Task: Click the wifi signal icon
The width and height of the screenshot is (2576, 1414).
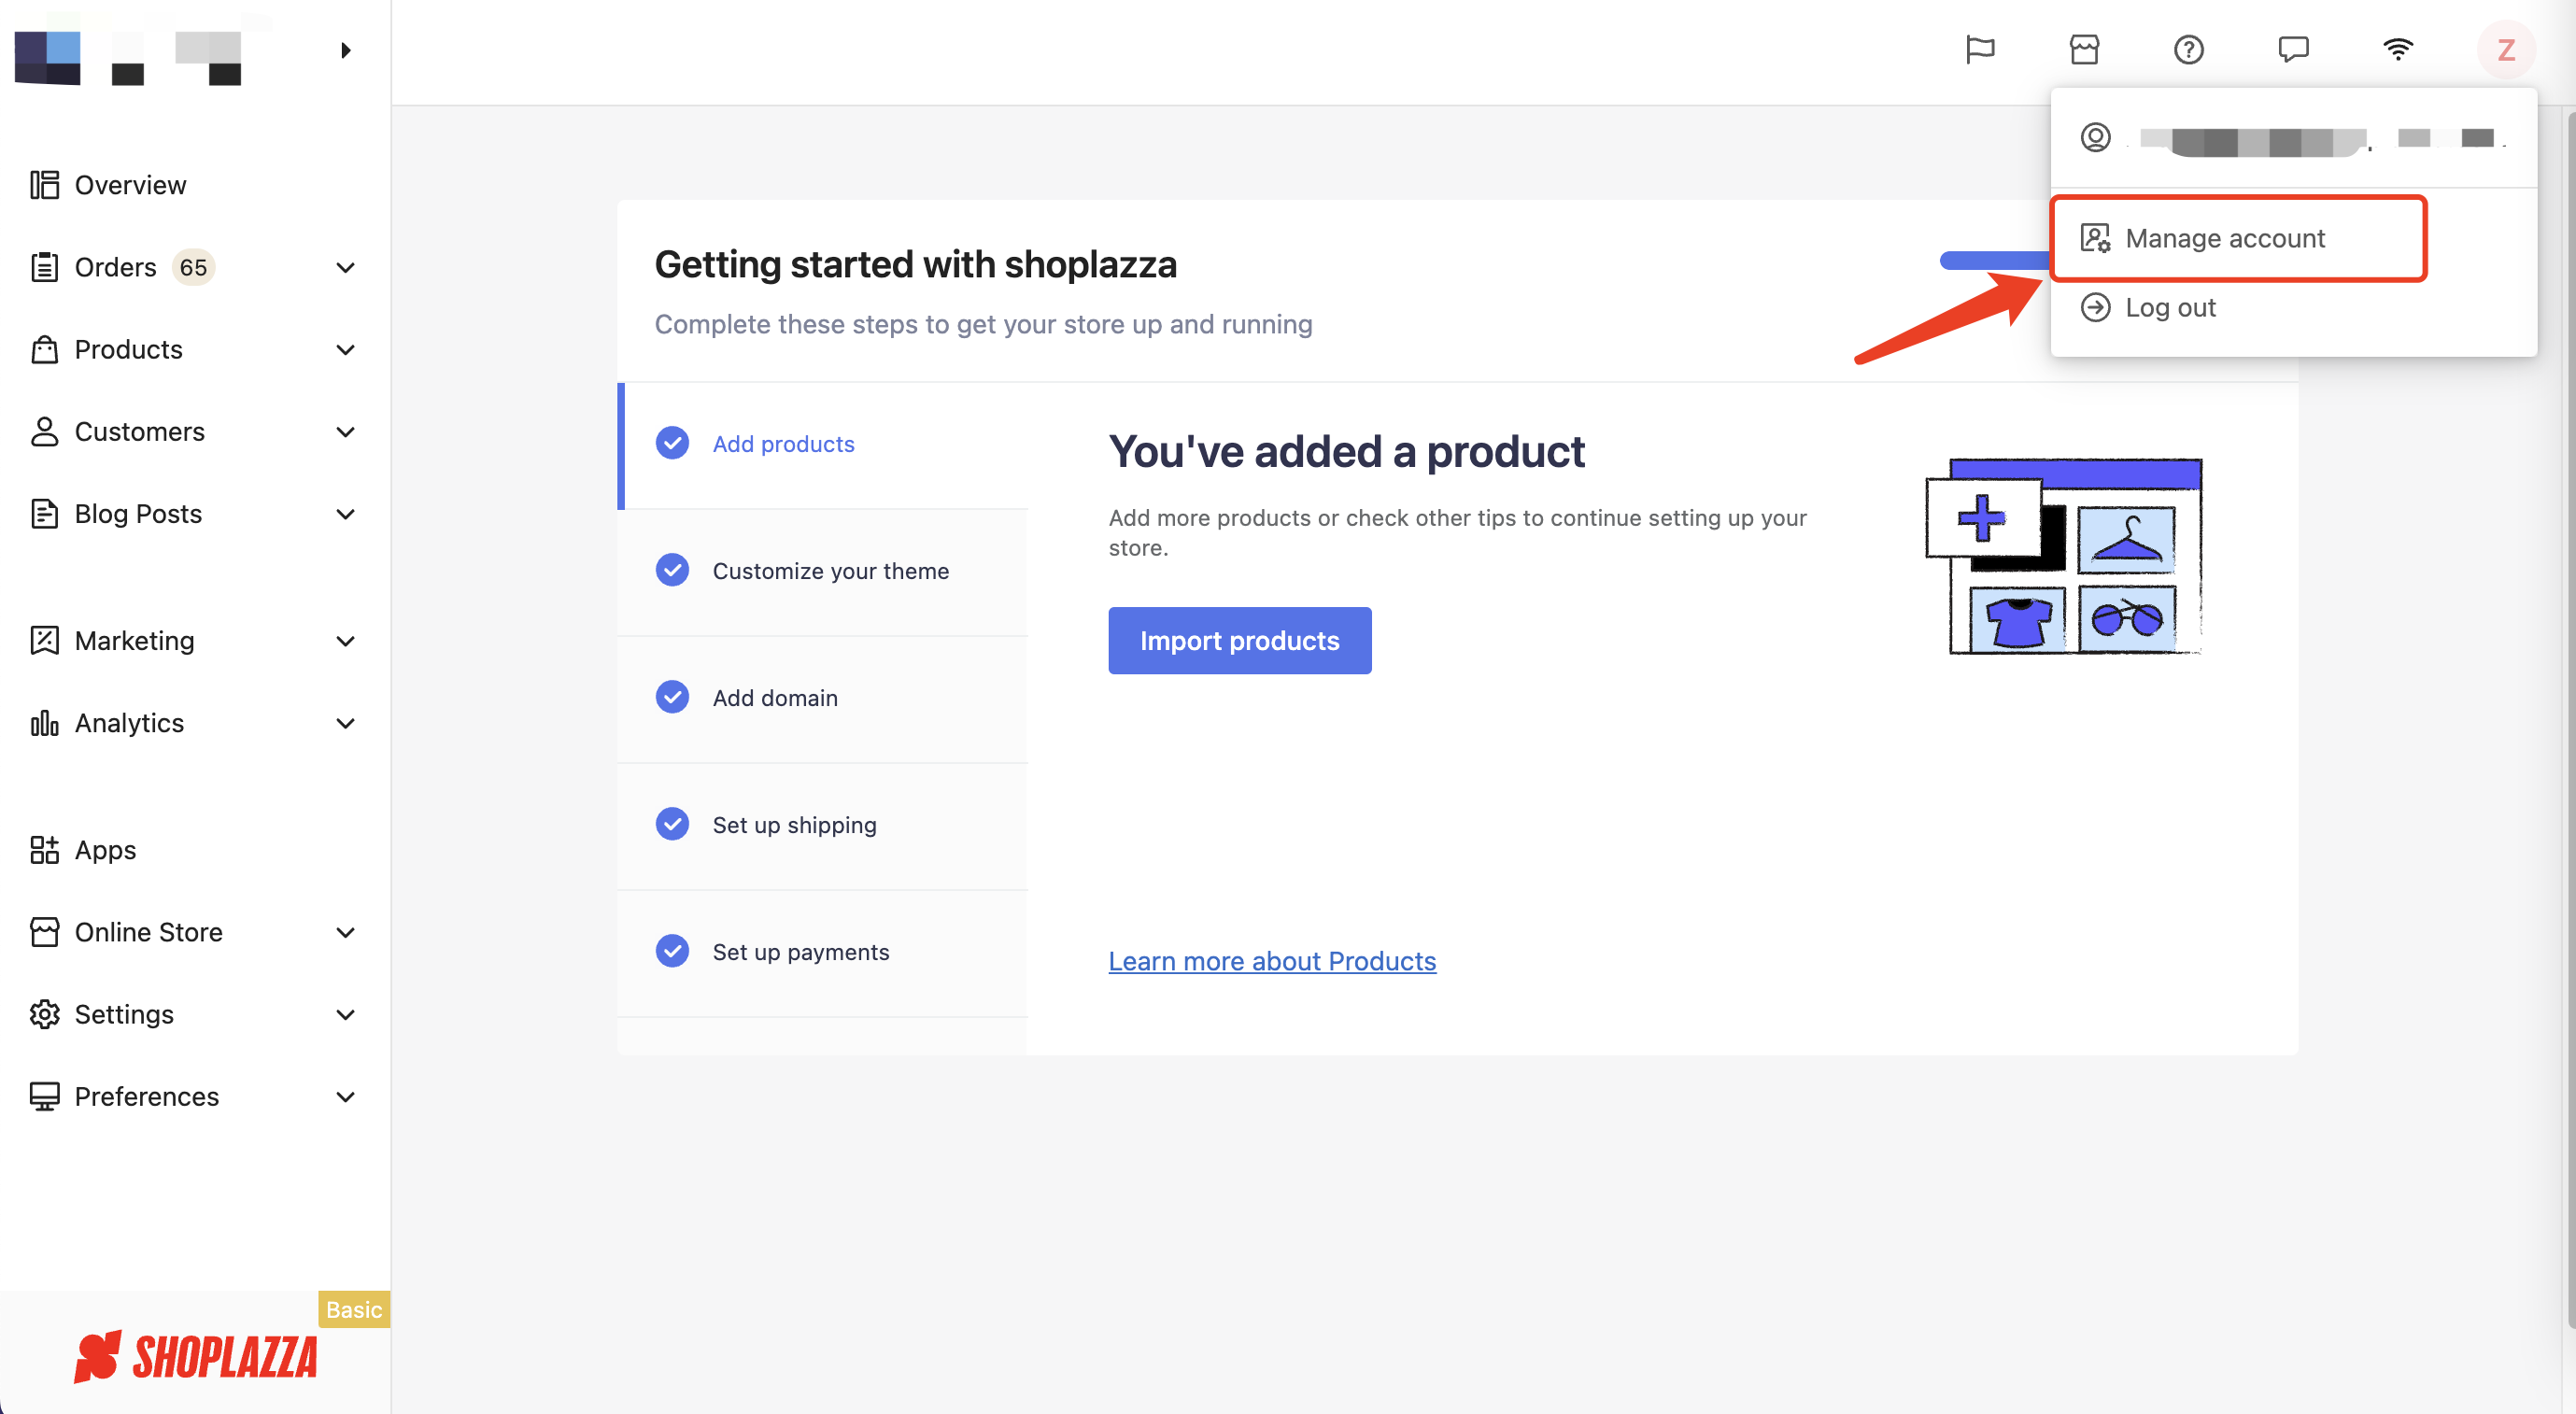Action: (x=2398, y=49)
